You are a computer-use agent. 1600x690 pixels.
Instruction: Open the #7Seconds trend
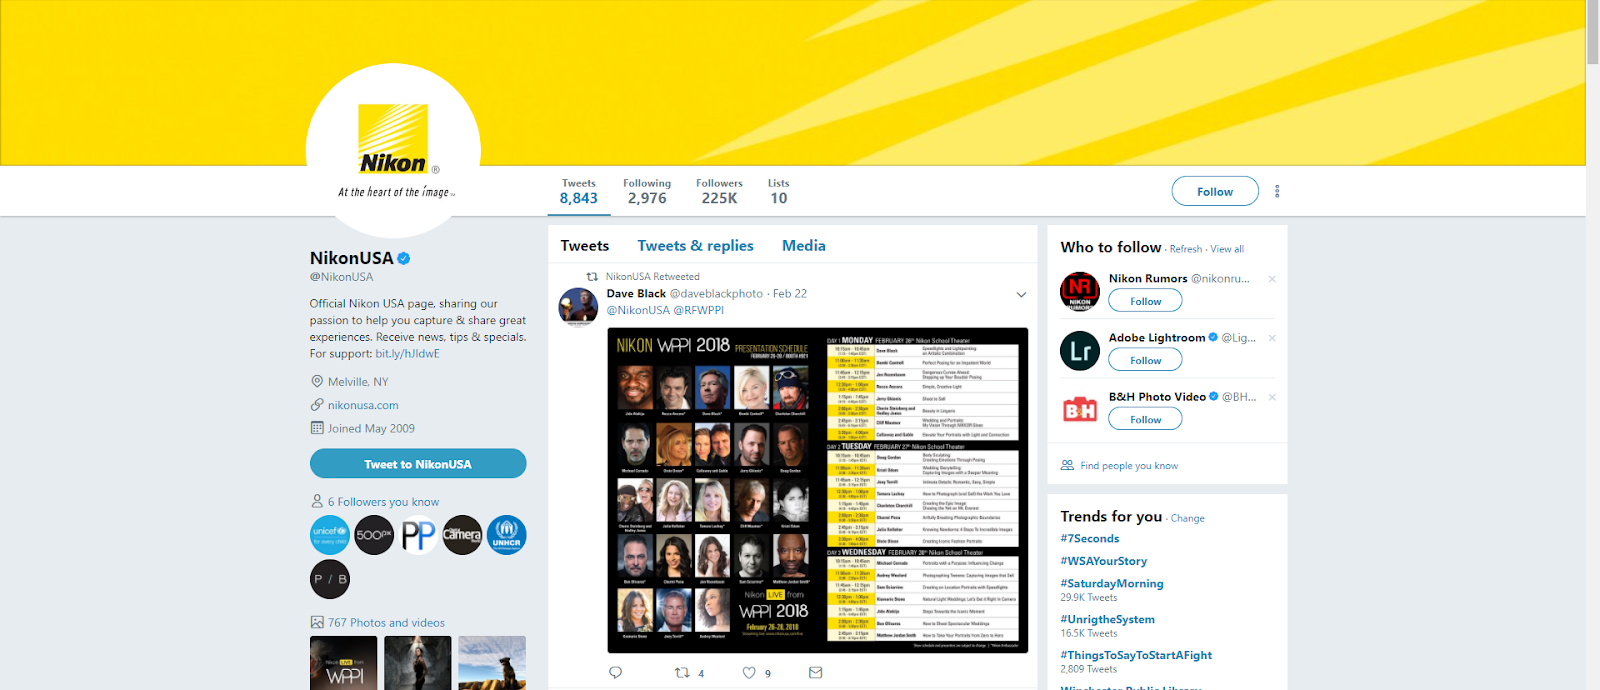[x=1090, y=538]
